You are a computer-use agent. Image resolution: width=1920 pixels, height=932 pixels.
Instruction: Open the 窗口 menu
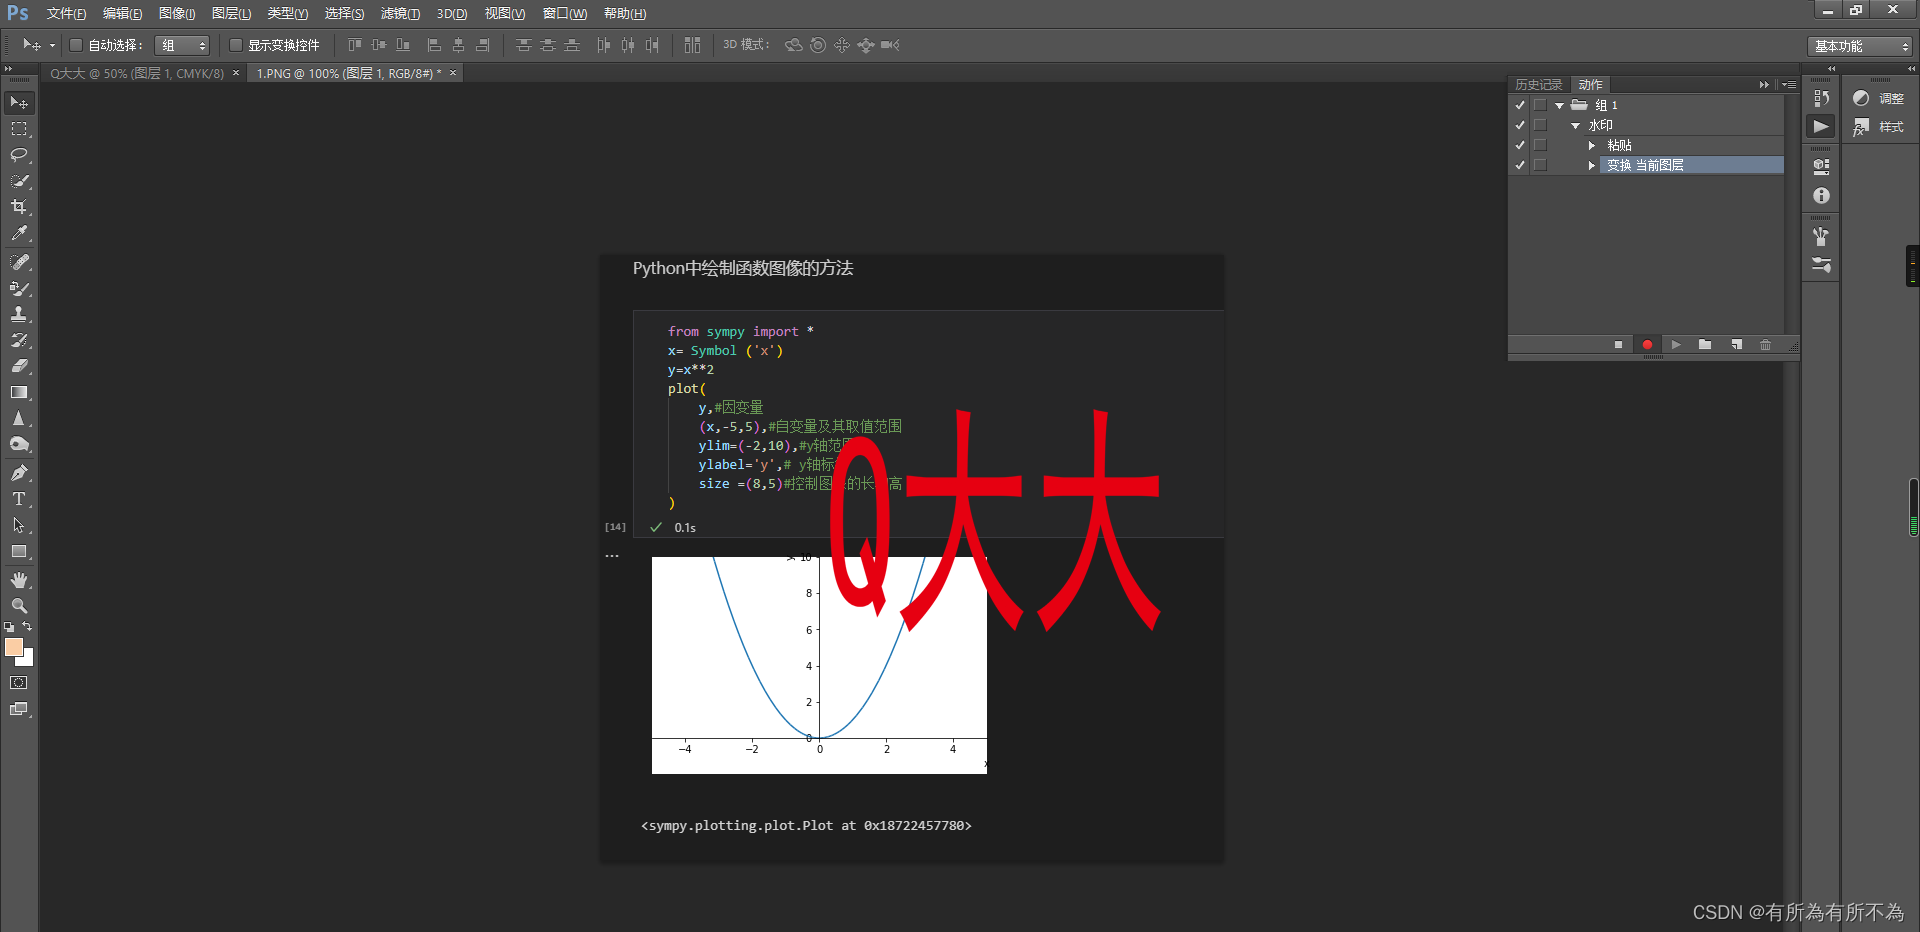click(565, 14)
